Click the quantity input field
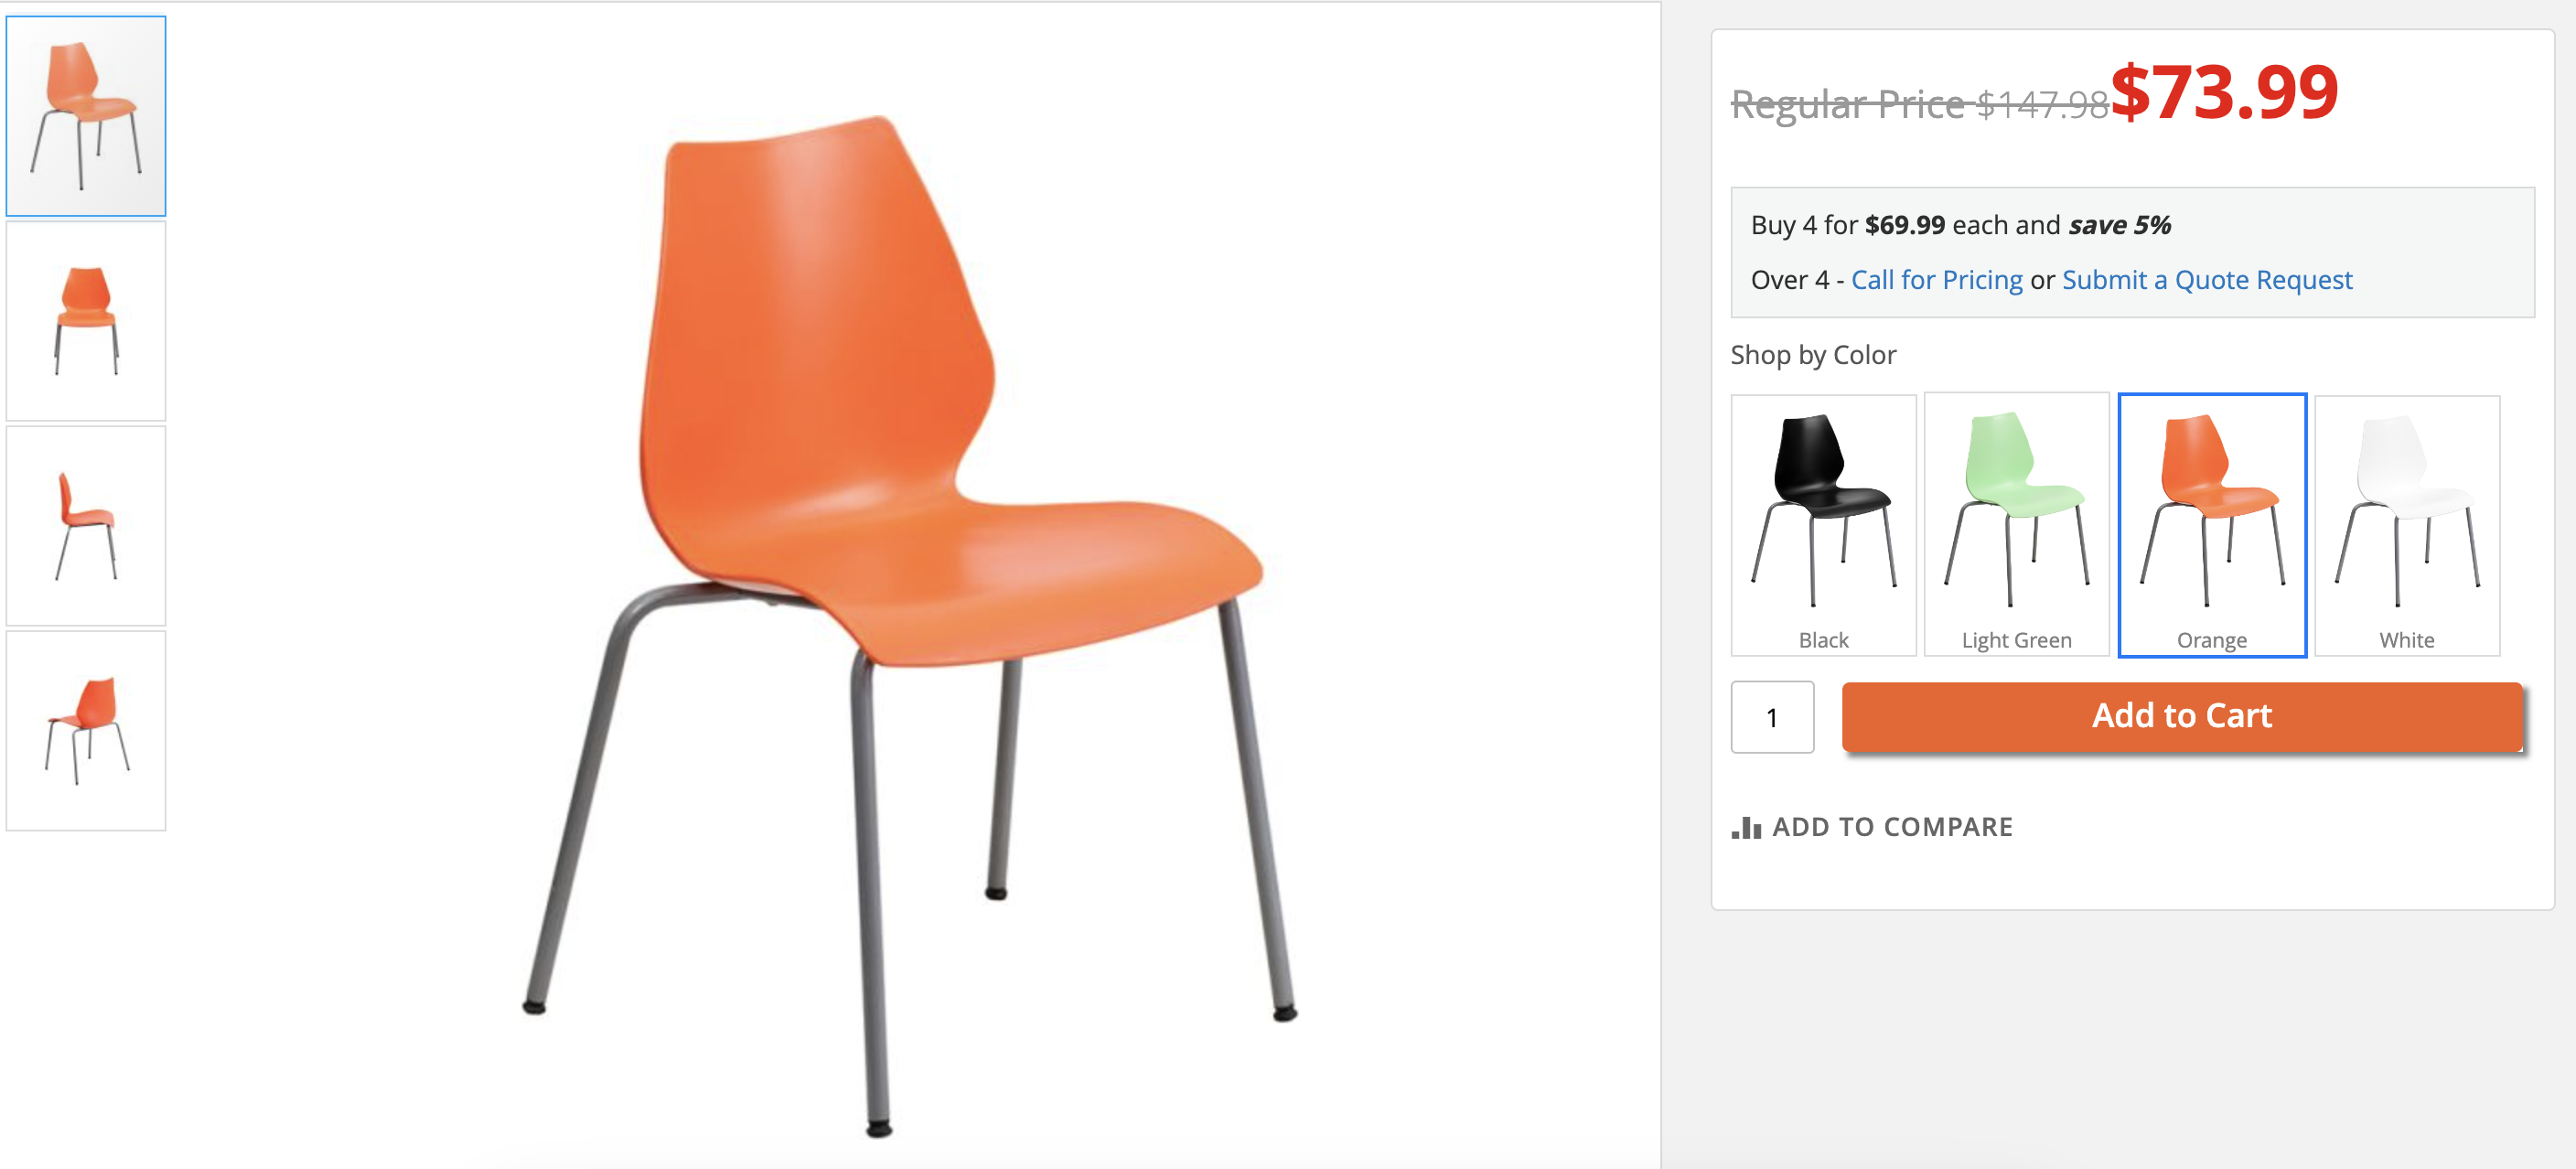 pyautogui.click(x=1772, y=717)
